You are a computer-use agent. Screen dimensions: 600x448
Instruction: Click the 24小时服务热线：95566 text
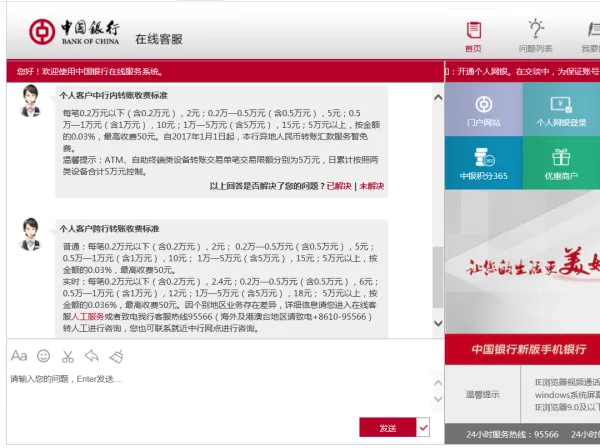point(512,435)
